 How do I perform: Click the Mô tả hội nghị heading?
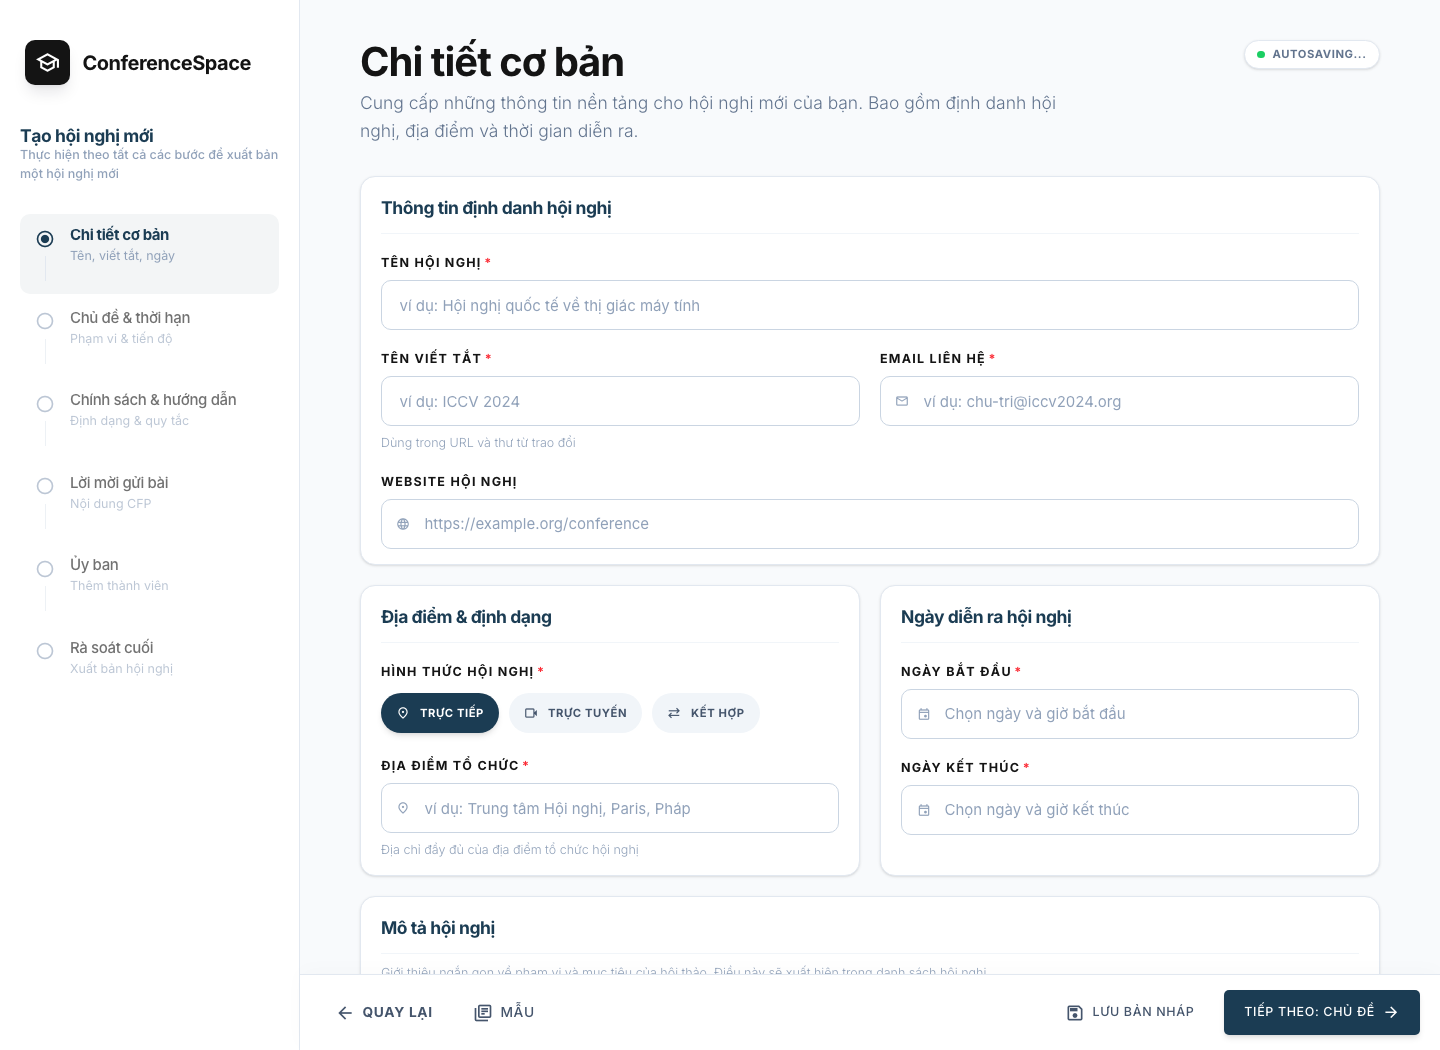438,928
